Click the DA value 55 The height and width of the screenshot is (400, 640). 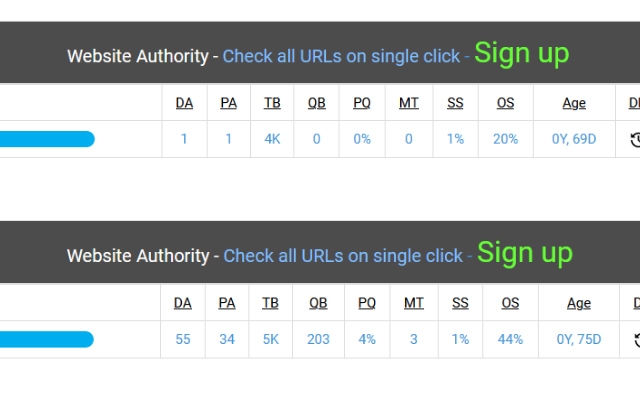pyautogui.click(x=183, y=339)
